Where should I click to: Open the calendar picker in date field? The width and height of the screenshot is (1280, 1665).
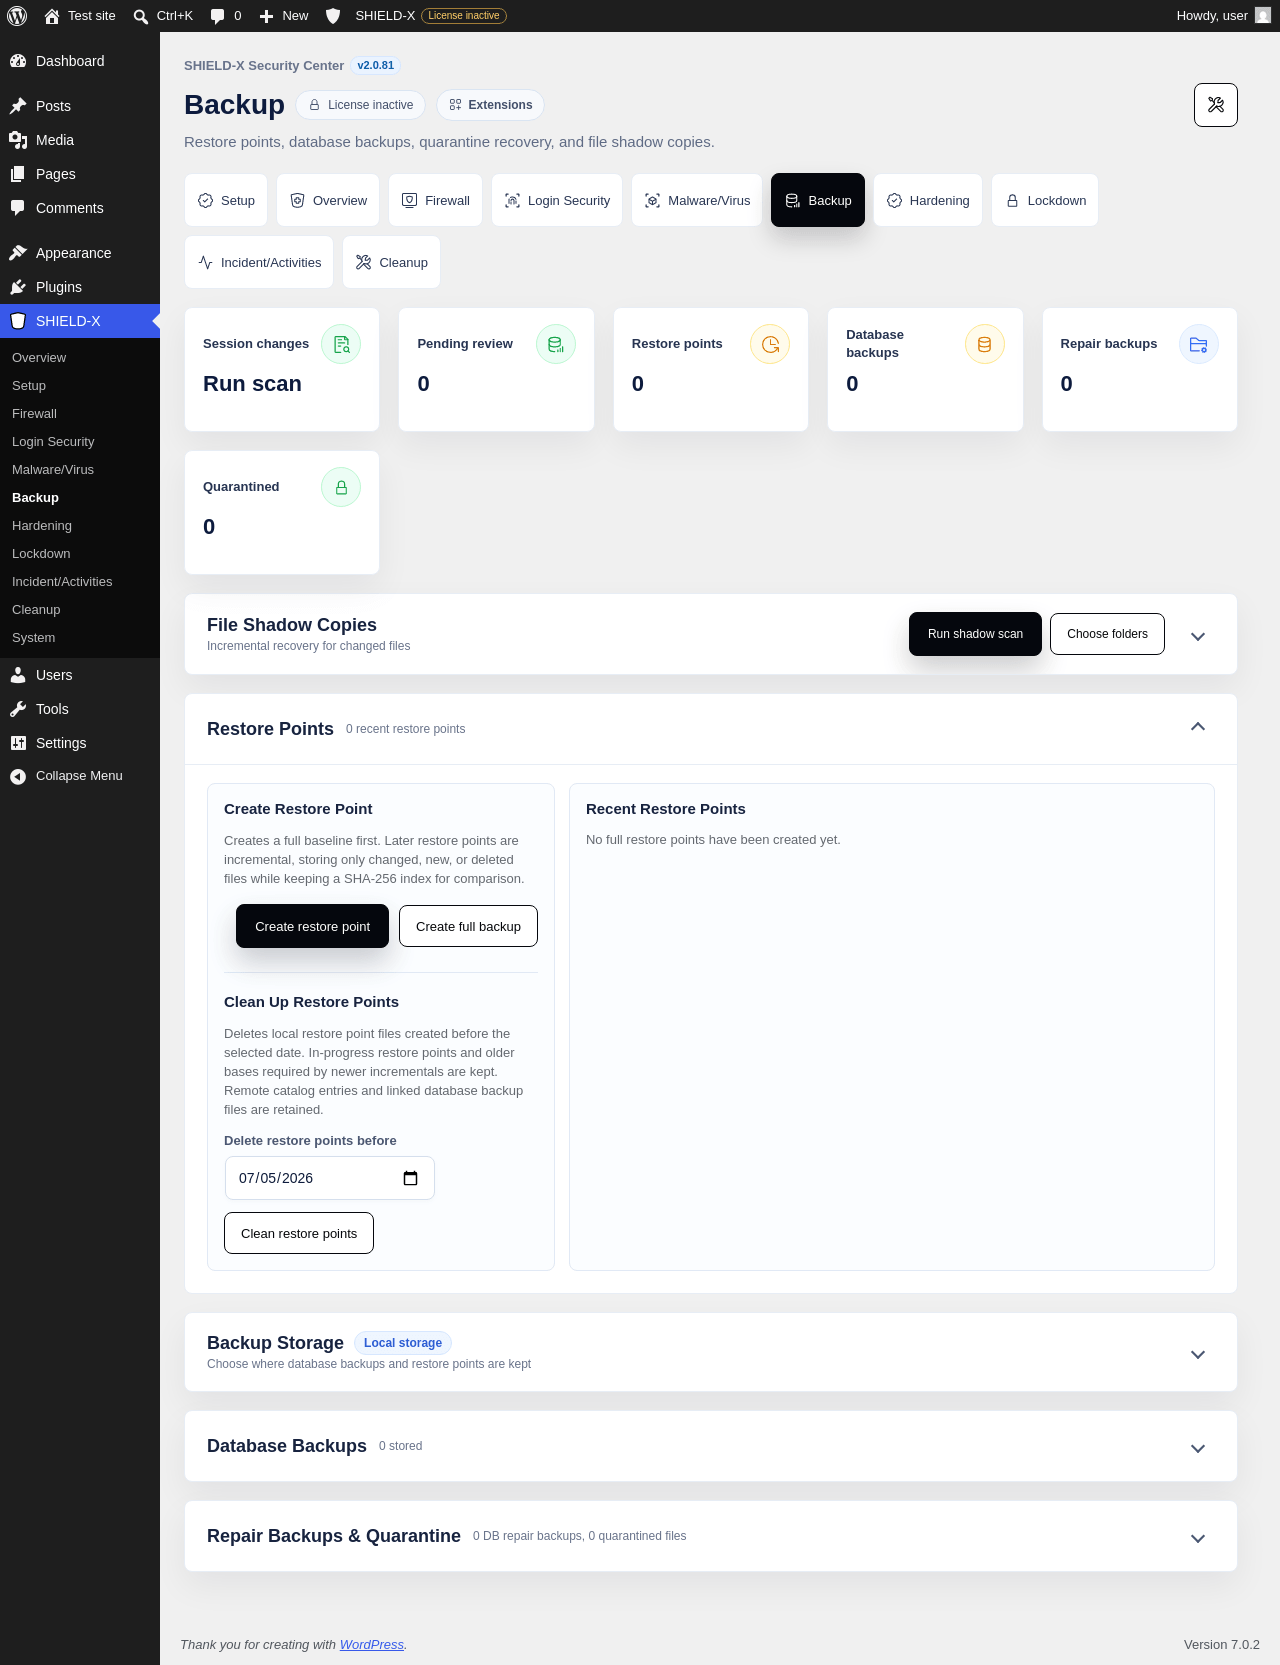tap(410, 1178)
